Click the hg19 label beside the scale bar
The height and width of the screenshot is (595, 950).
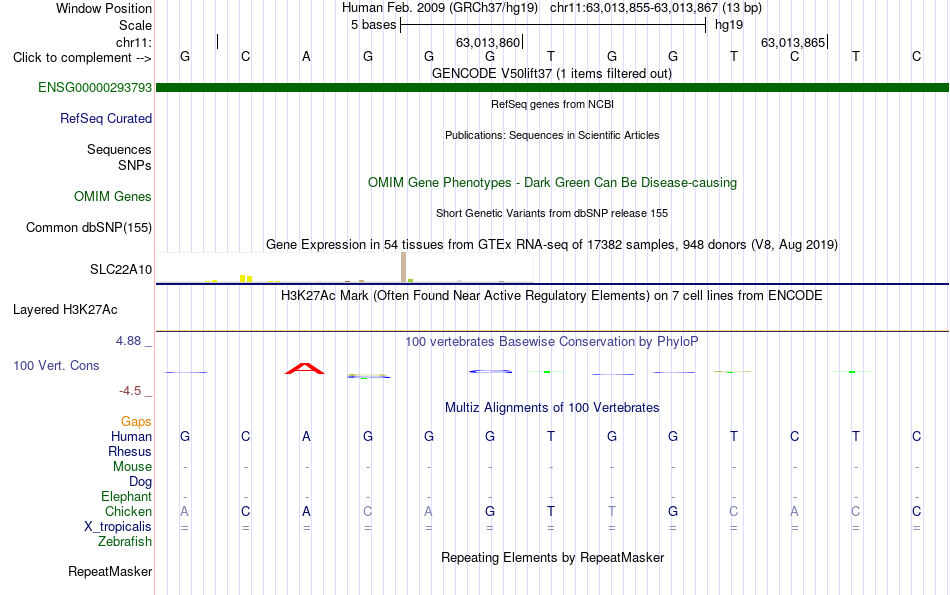pyautogui.click(x=729, y=25)
